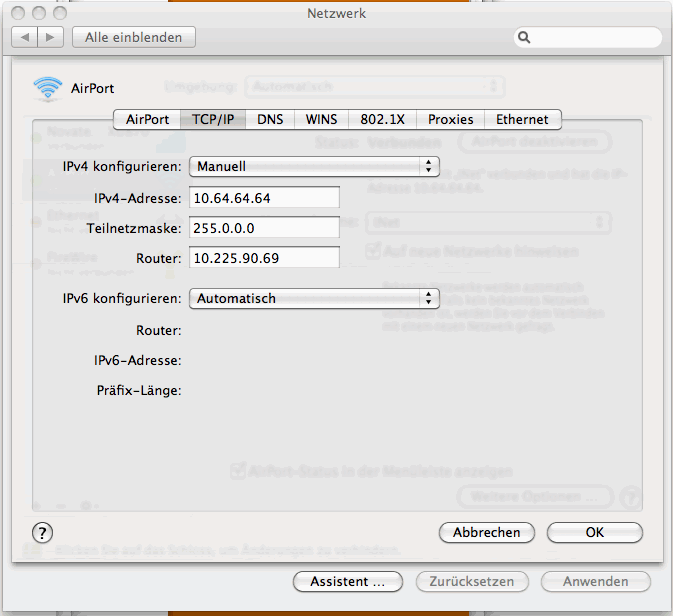Focus the Router address field
Image resolution: width=673 pixels, height=616 pixels.
pyautogui.click(x=264, y=258)
